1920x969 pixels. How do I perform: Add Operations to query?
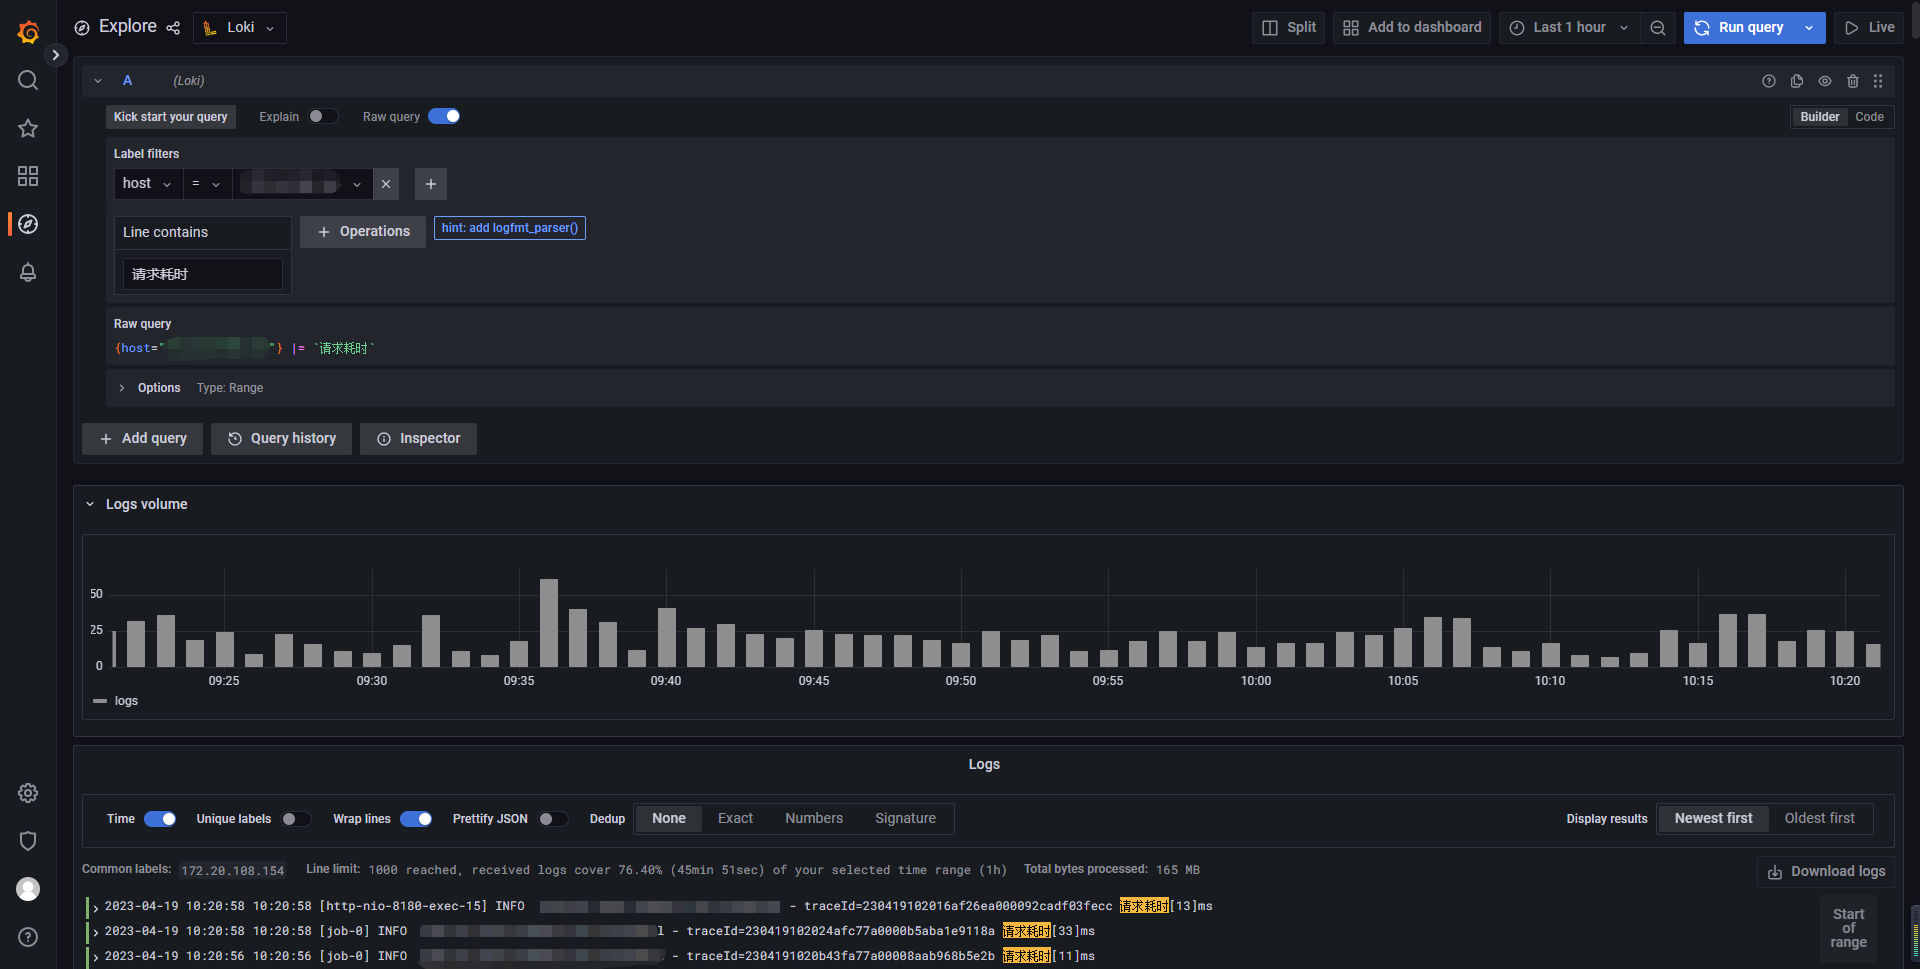click(x=363, y=232)
